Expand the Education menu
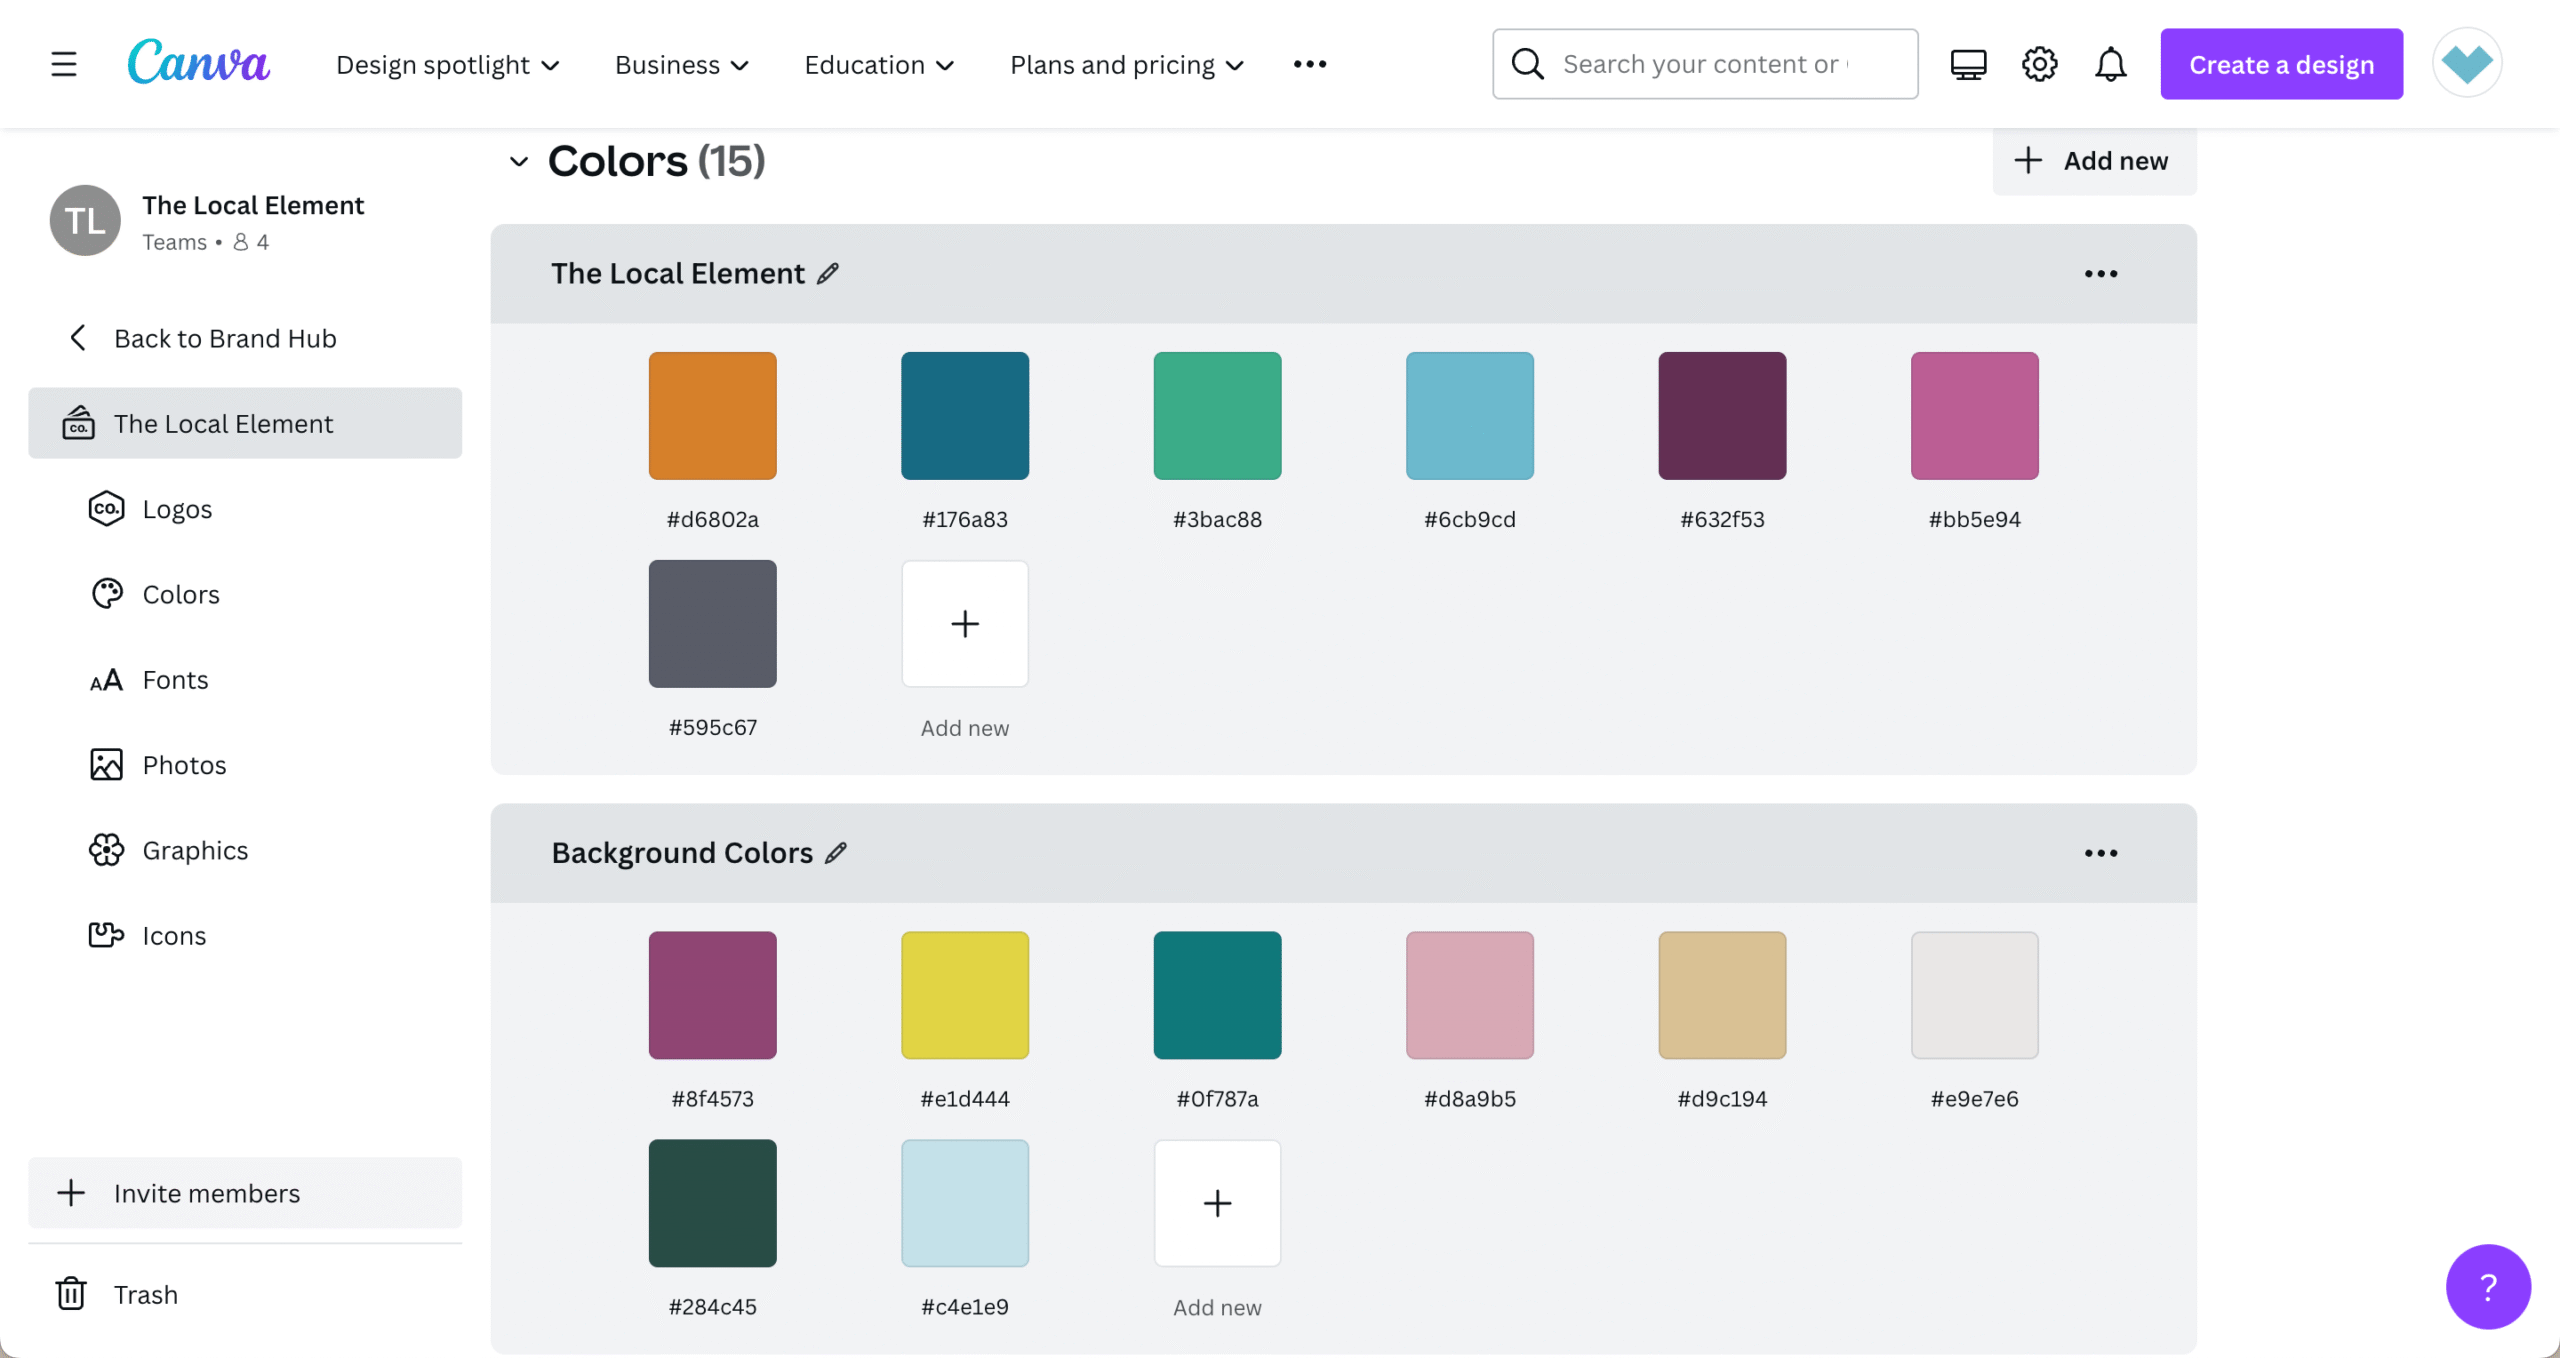Image resolution: width=2560 pixels, height=1358 pixels. [879, 65]
